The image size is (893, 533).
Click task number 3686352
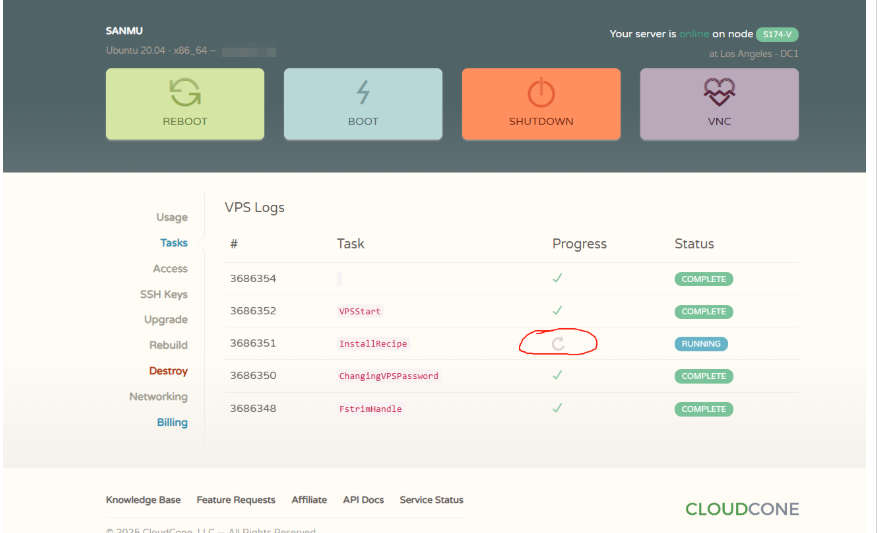coord(253,311)
